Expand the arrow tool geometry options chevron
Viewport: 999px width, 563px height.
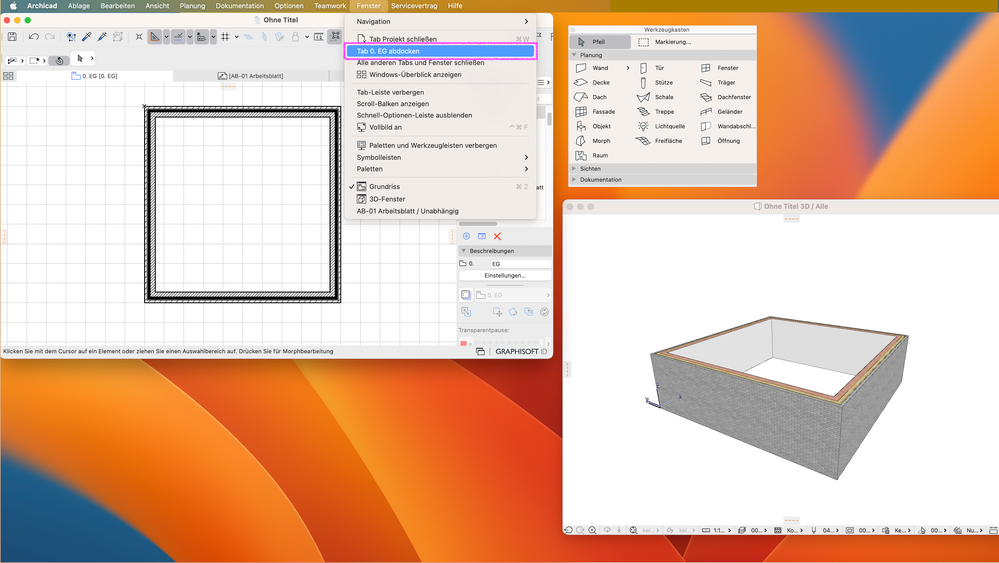click(x=92, y=59)
